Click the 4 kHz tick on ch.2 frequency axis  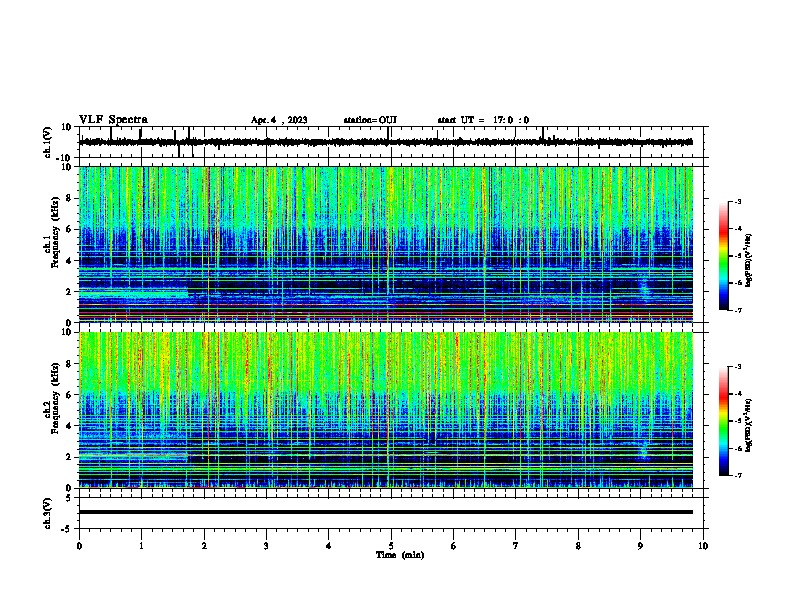[x=69, y=426]
